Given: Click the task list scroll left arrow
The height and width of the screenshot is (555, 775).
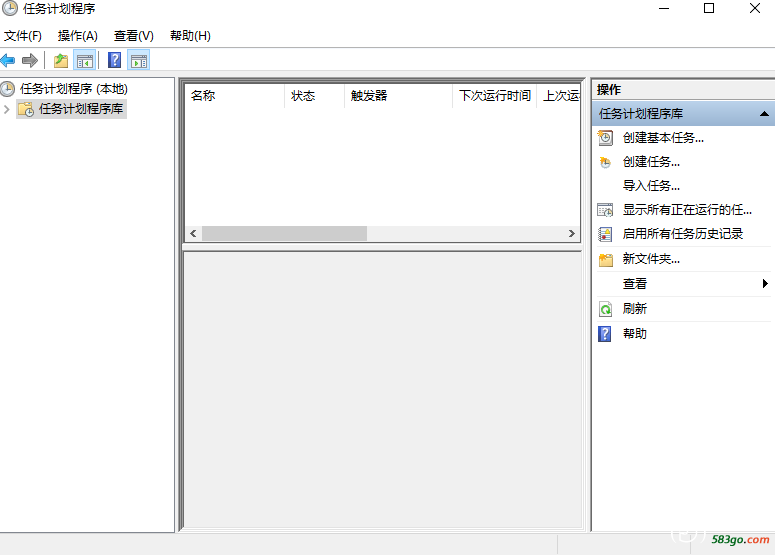Looking at the screenshot, I should [x=193, y=234].
